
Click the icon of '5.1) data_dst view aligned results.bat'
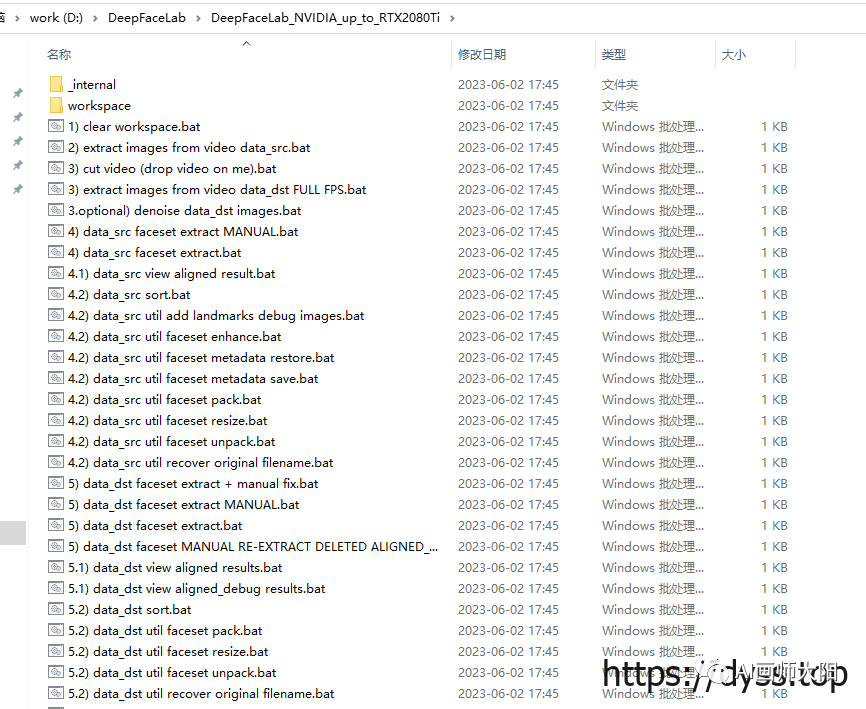56,567
